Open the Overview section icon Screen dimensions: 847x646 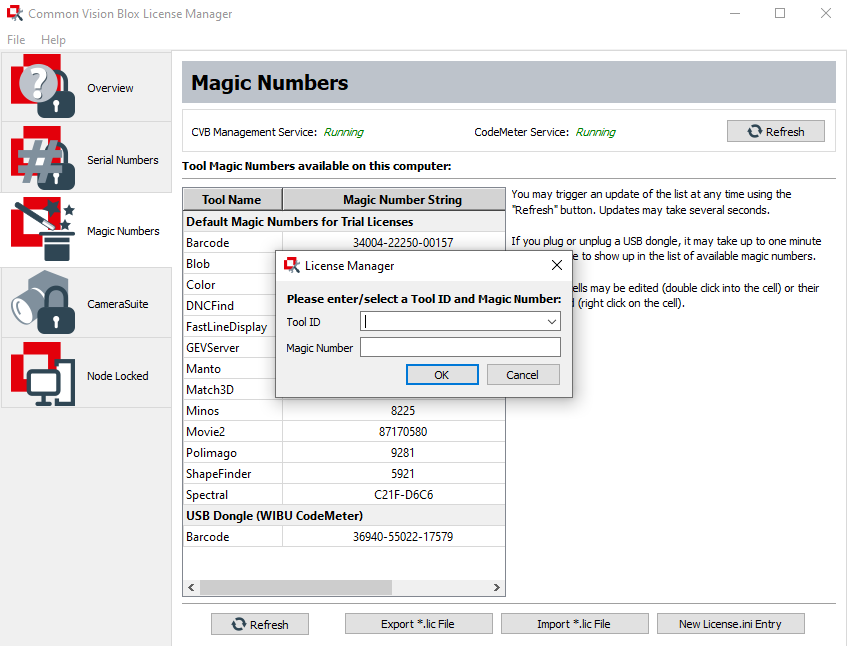pos(44,87)
